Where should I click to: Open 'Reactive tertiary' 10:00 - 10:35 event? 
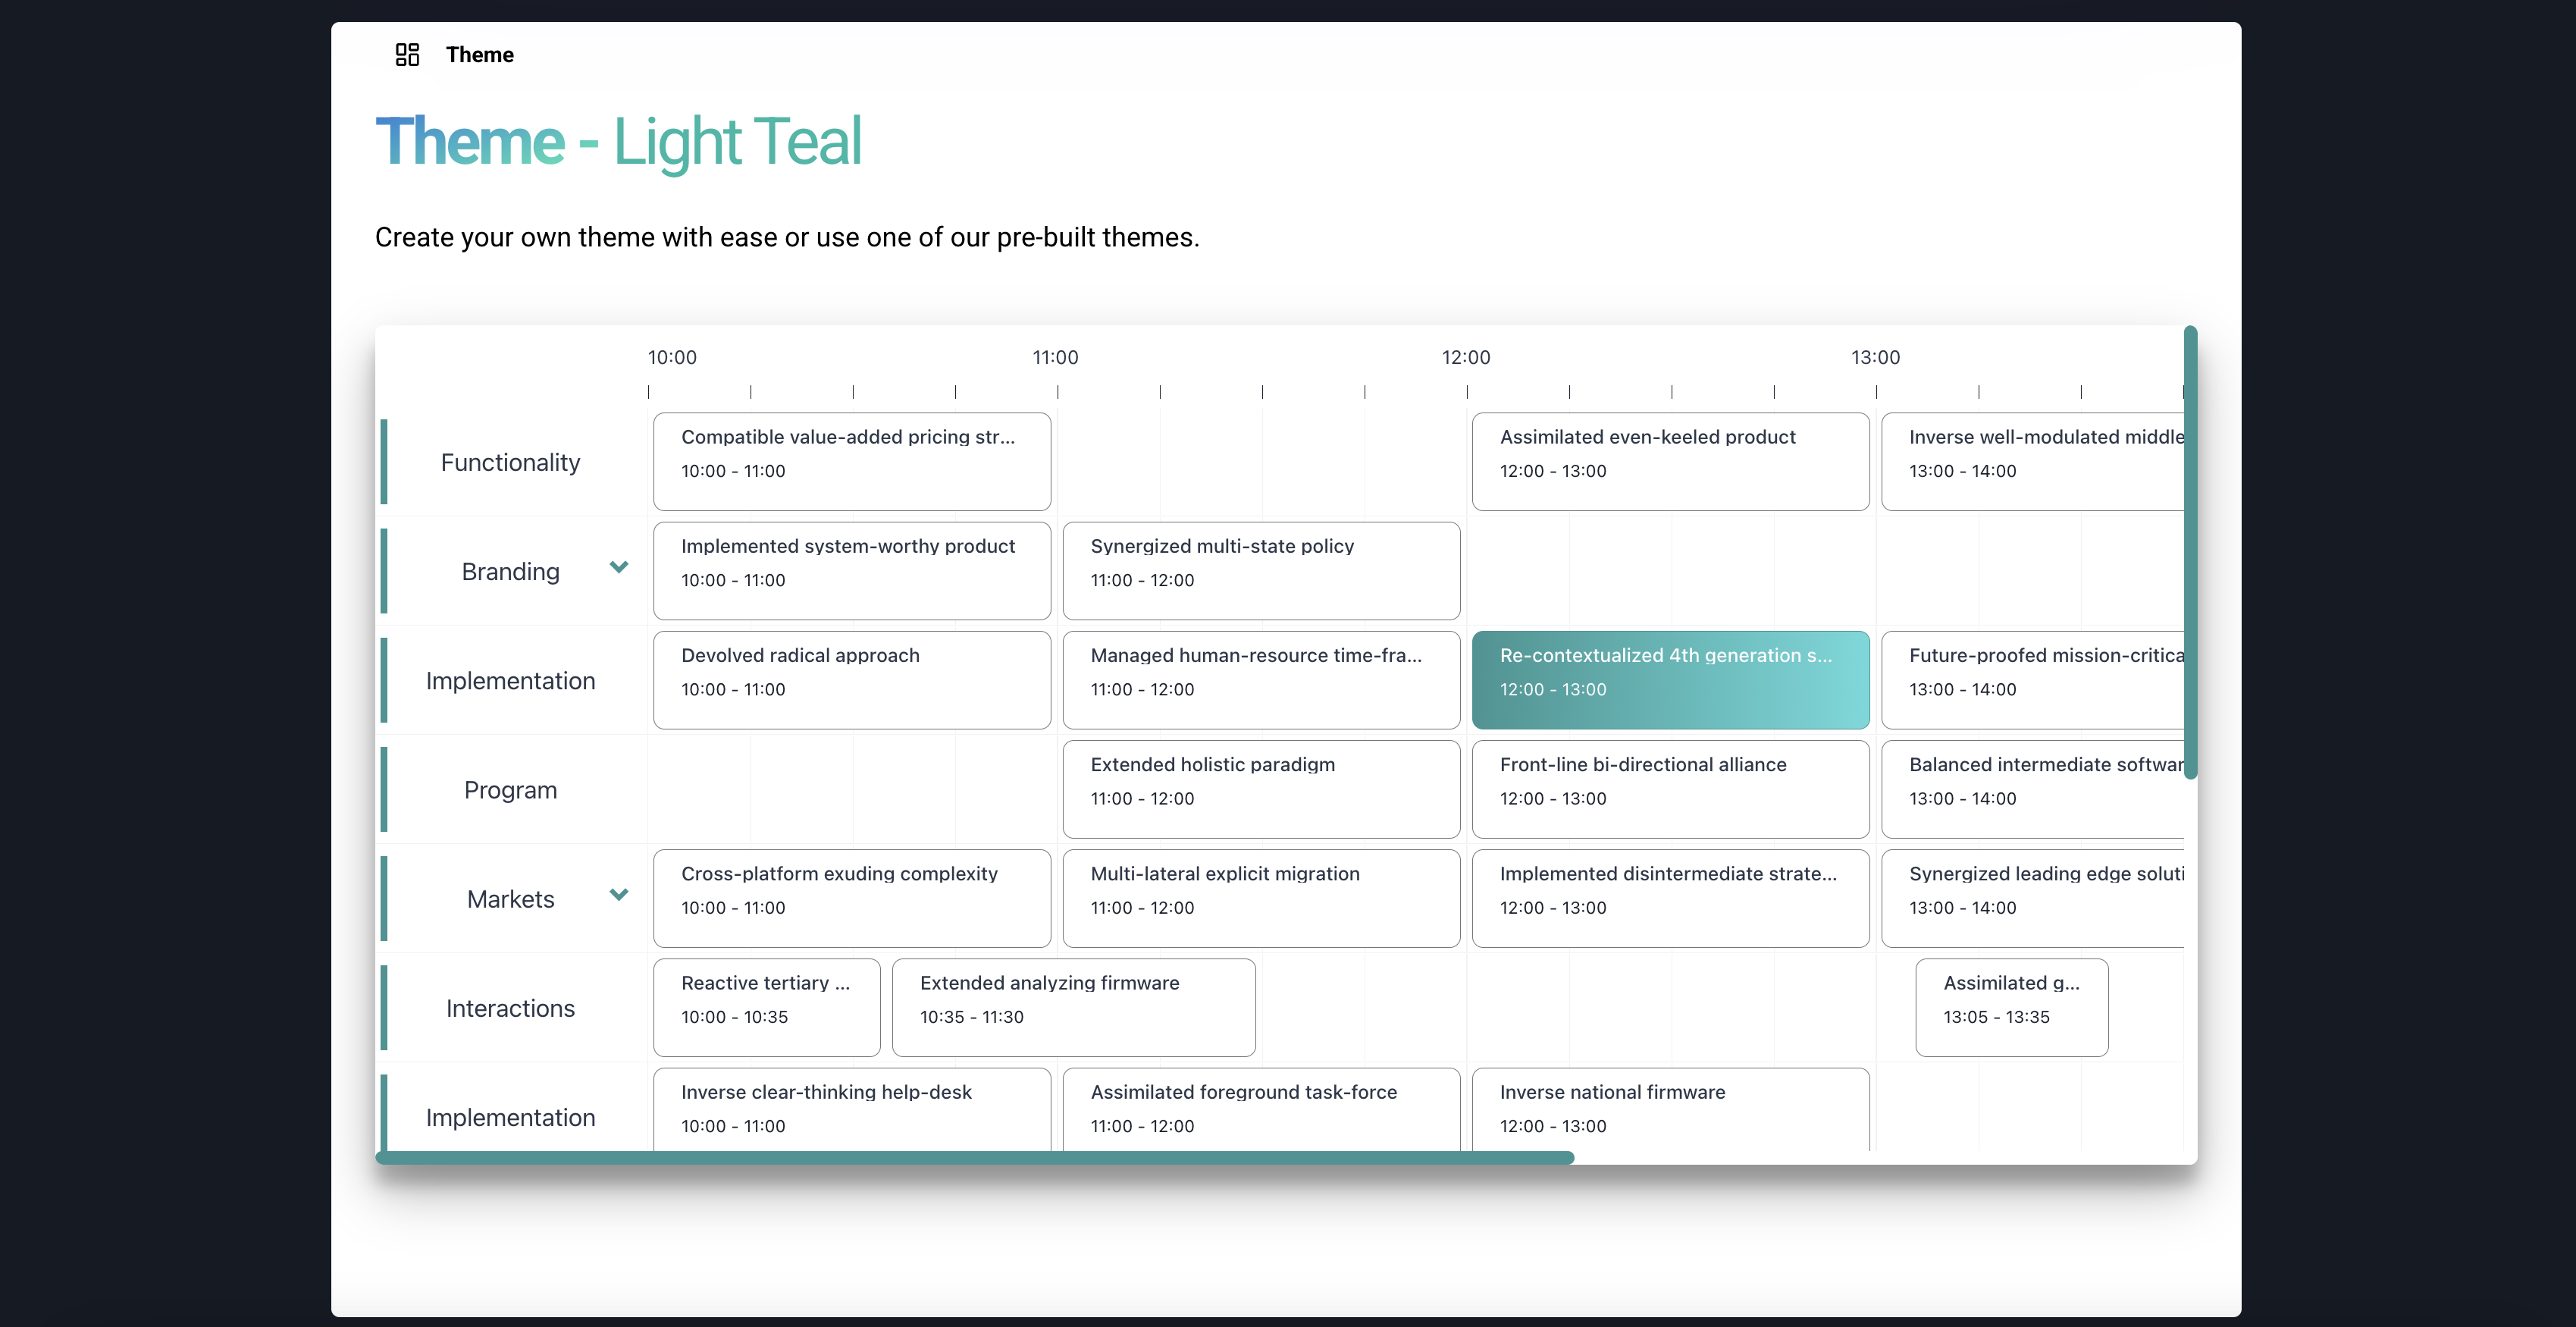pos(766,1007)
